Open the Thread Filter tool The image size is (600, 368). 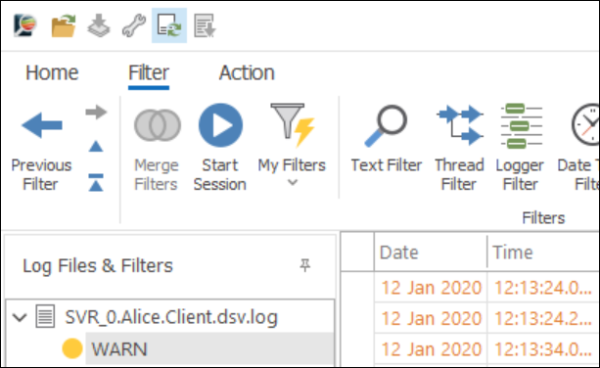click(459, 148)
